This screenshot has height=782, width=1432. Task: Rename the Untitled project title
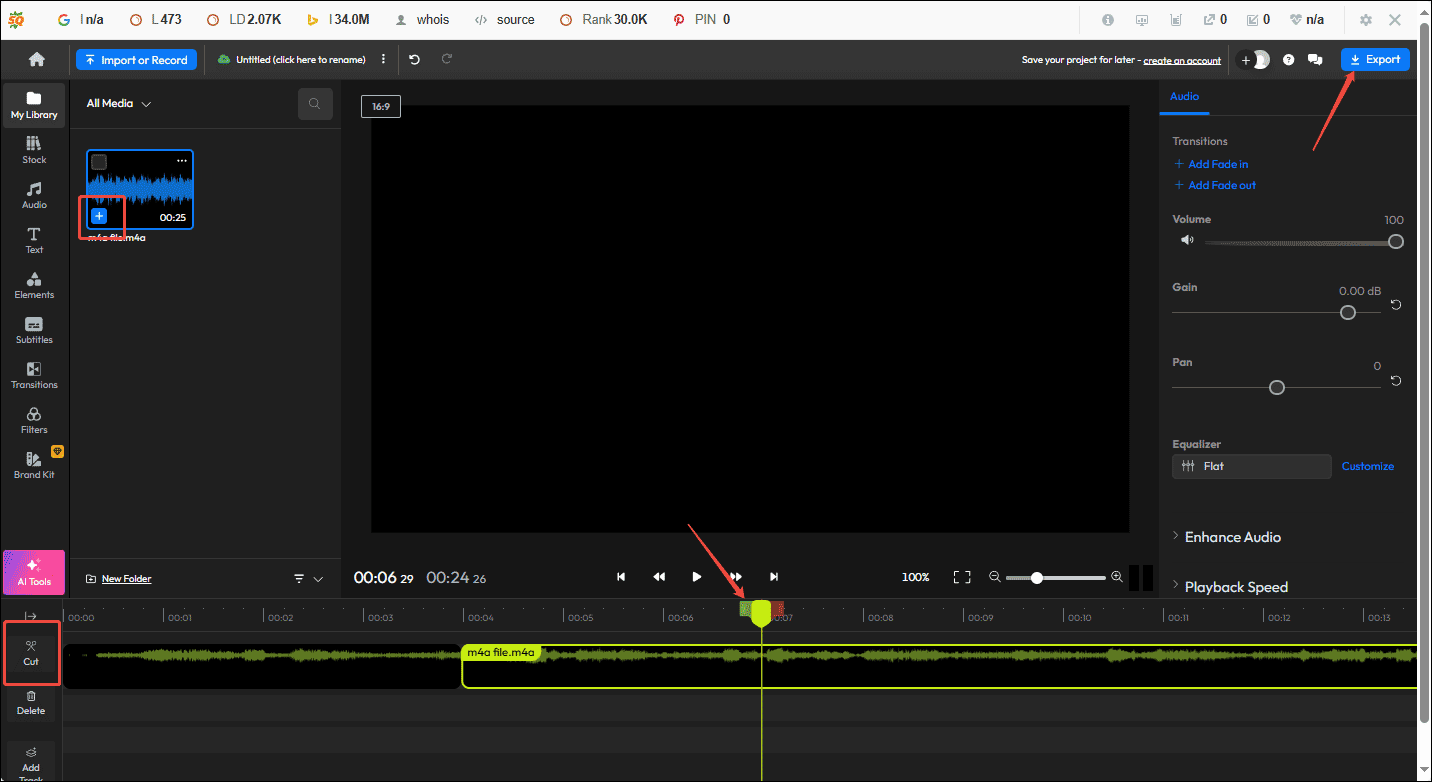300,60
